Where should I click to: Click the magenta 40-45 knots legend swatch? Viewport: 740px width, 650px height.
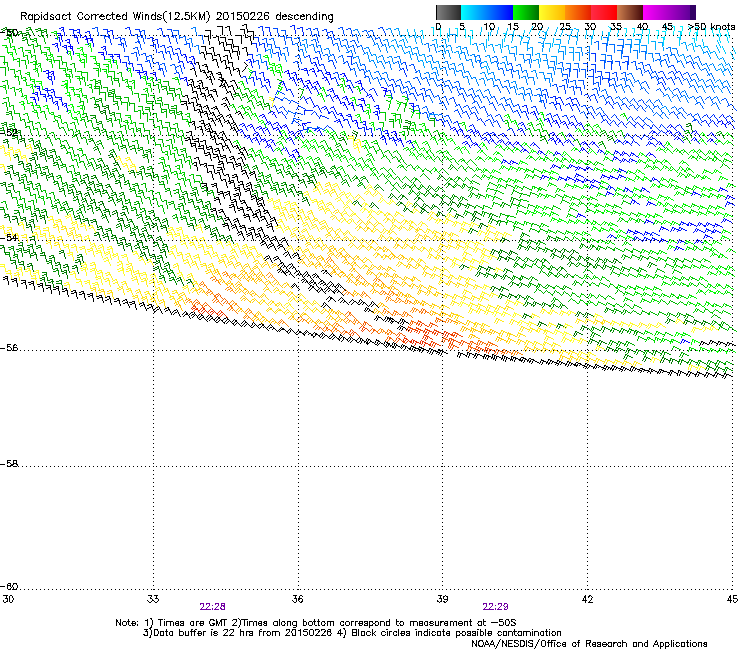656,12
